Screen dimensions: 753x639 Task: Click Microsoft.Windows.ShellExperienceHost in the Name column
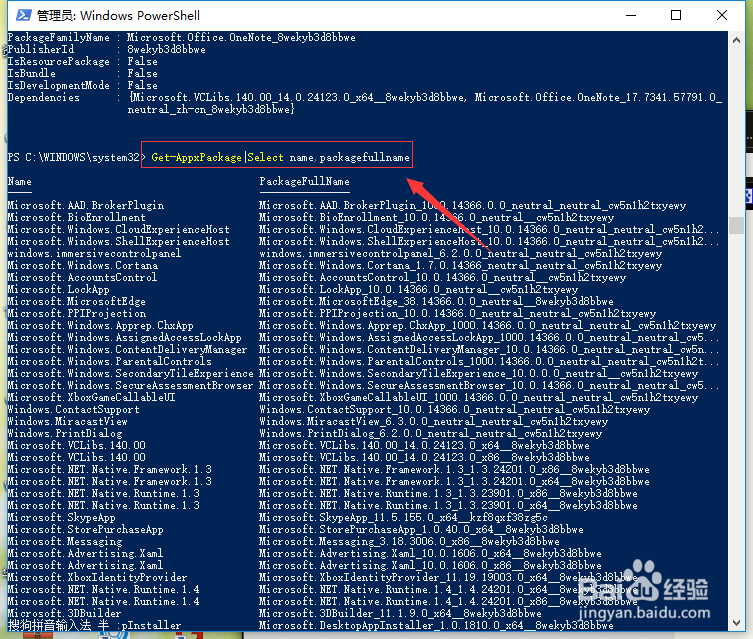(119, 241)
